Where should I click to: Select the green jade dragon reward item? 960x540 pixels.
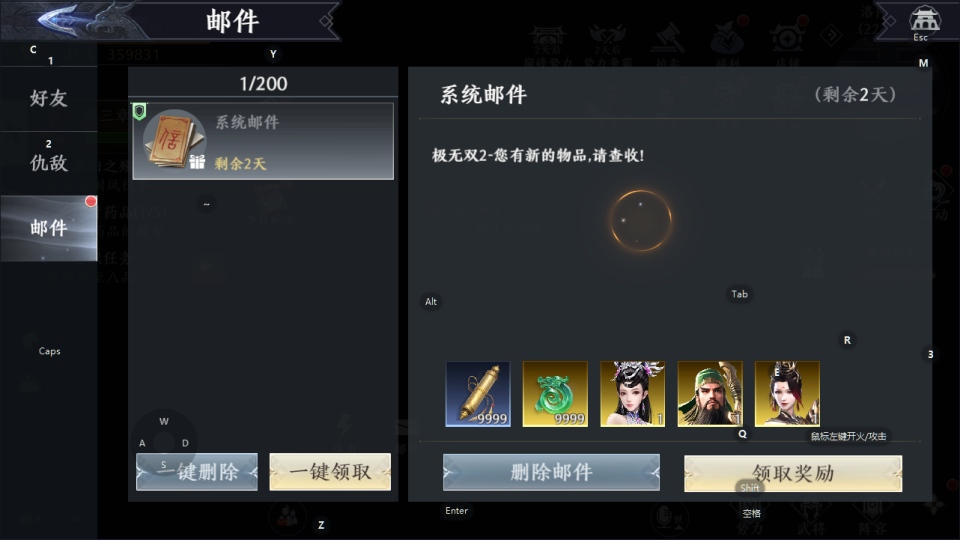[x=555, y=394]
